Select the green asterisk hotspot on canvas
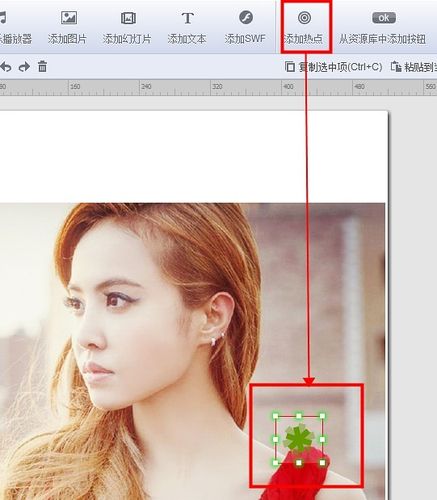Image resolution: width=437 pixels, height=500 pixels. point(299,438)
